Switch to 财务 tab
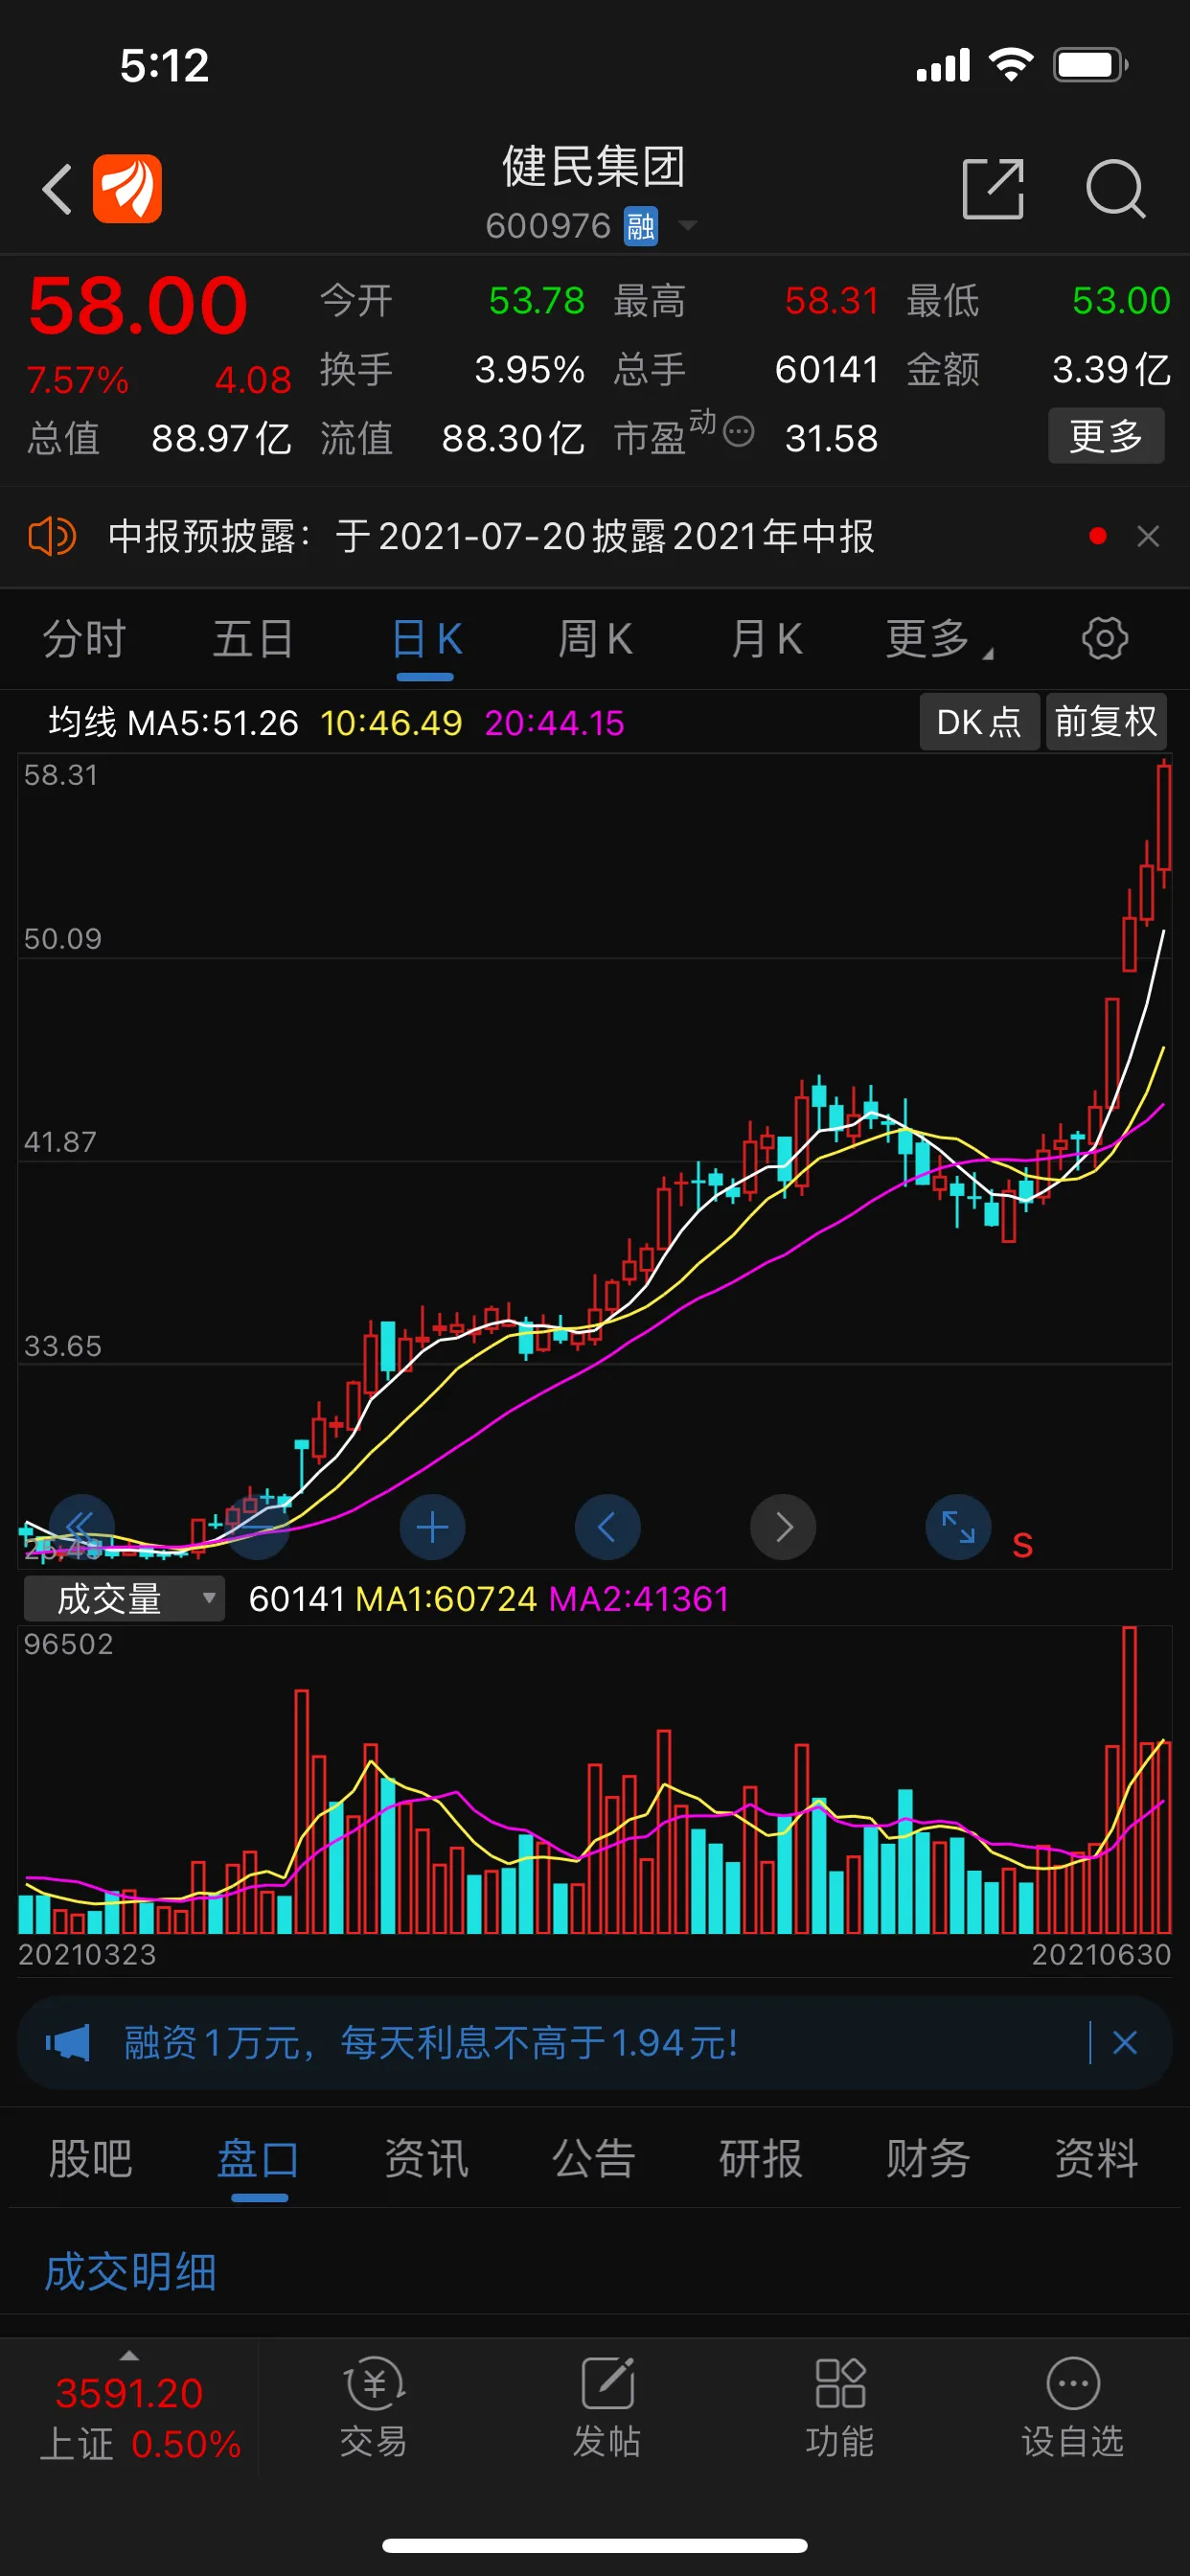This screenshot has width=1190, height=2576. coord(928,2158)
